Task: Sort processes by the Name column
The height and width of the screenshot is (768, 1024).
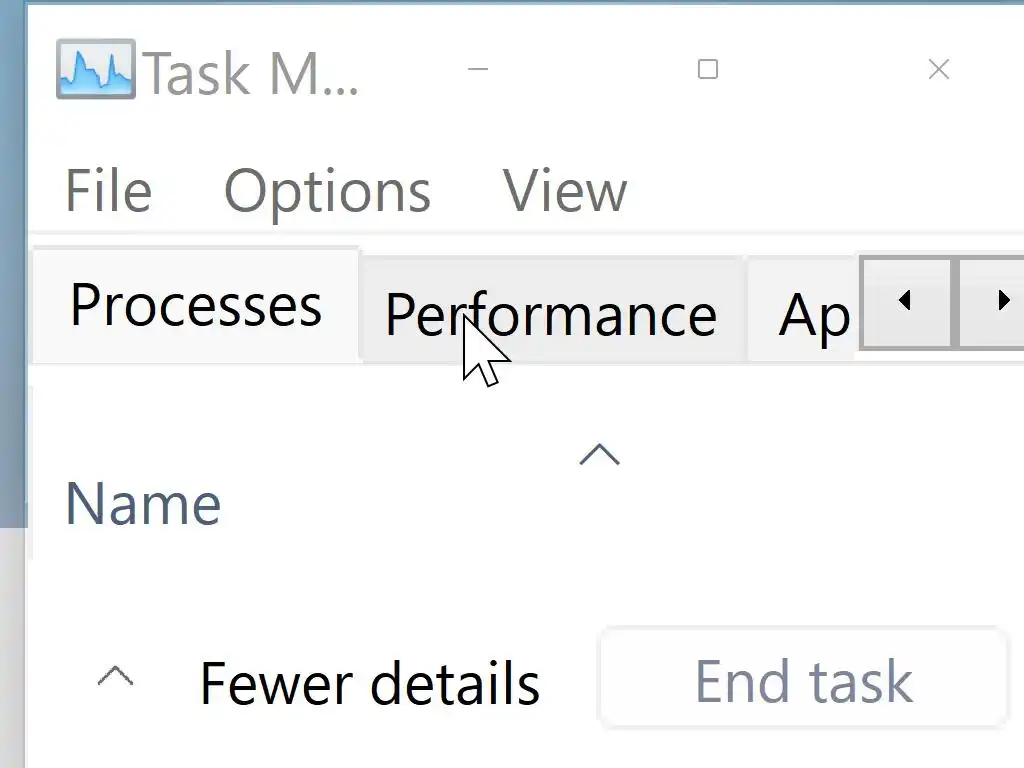Action: click(x=143, y=503)
